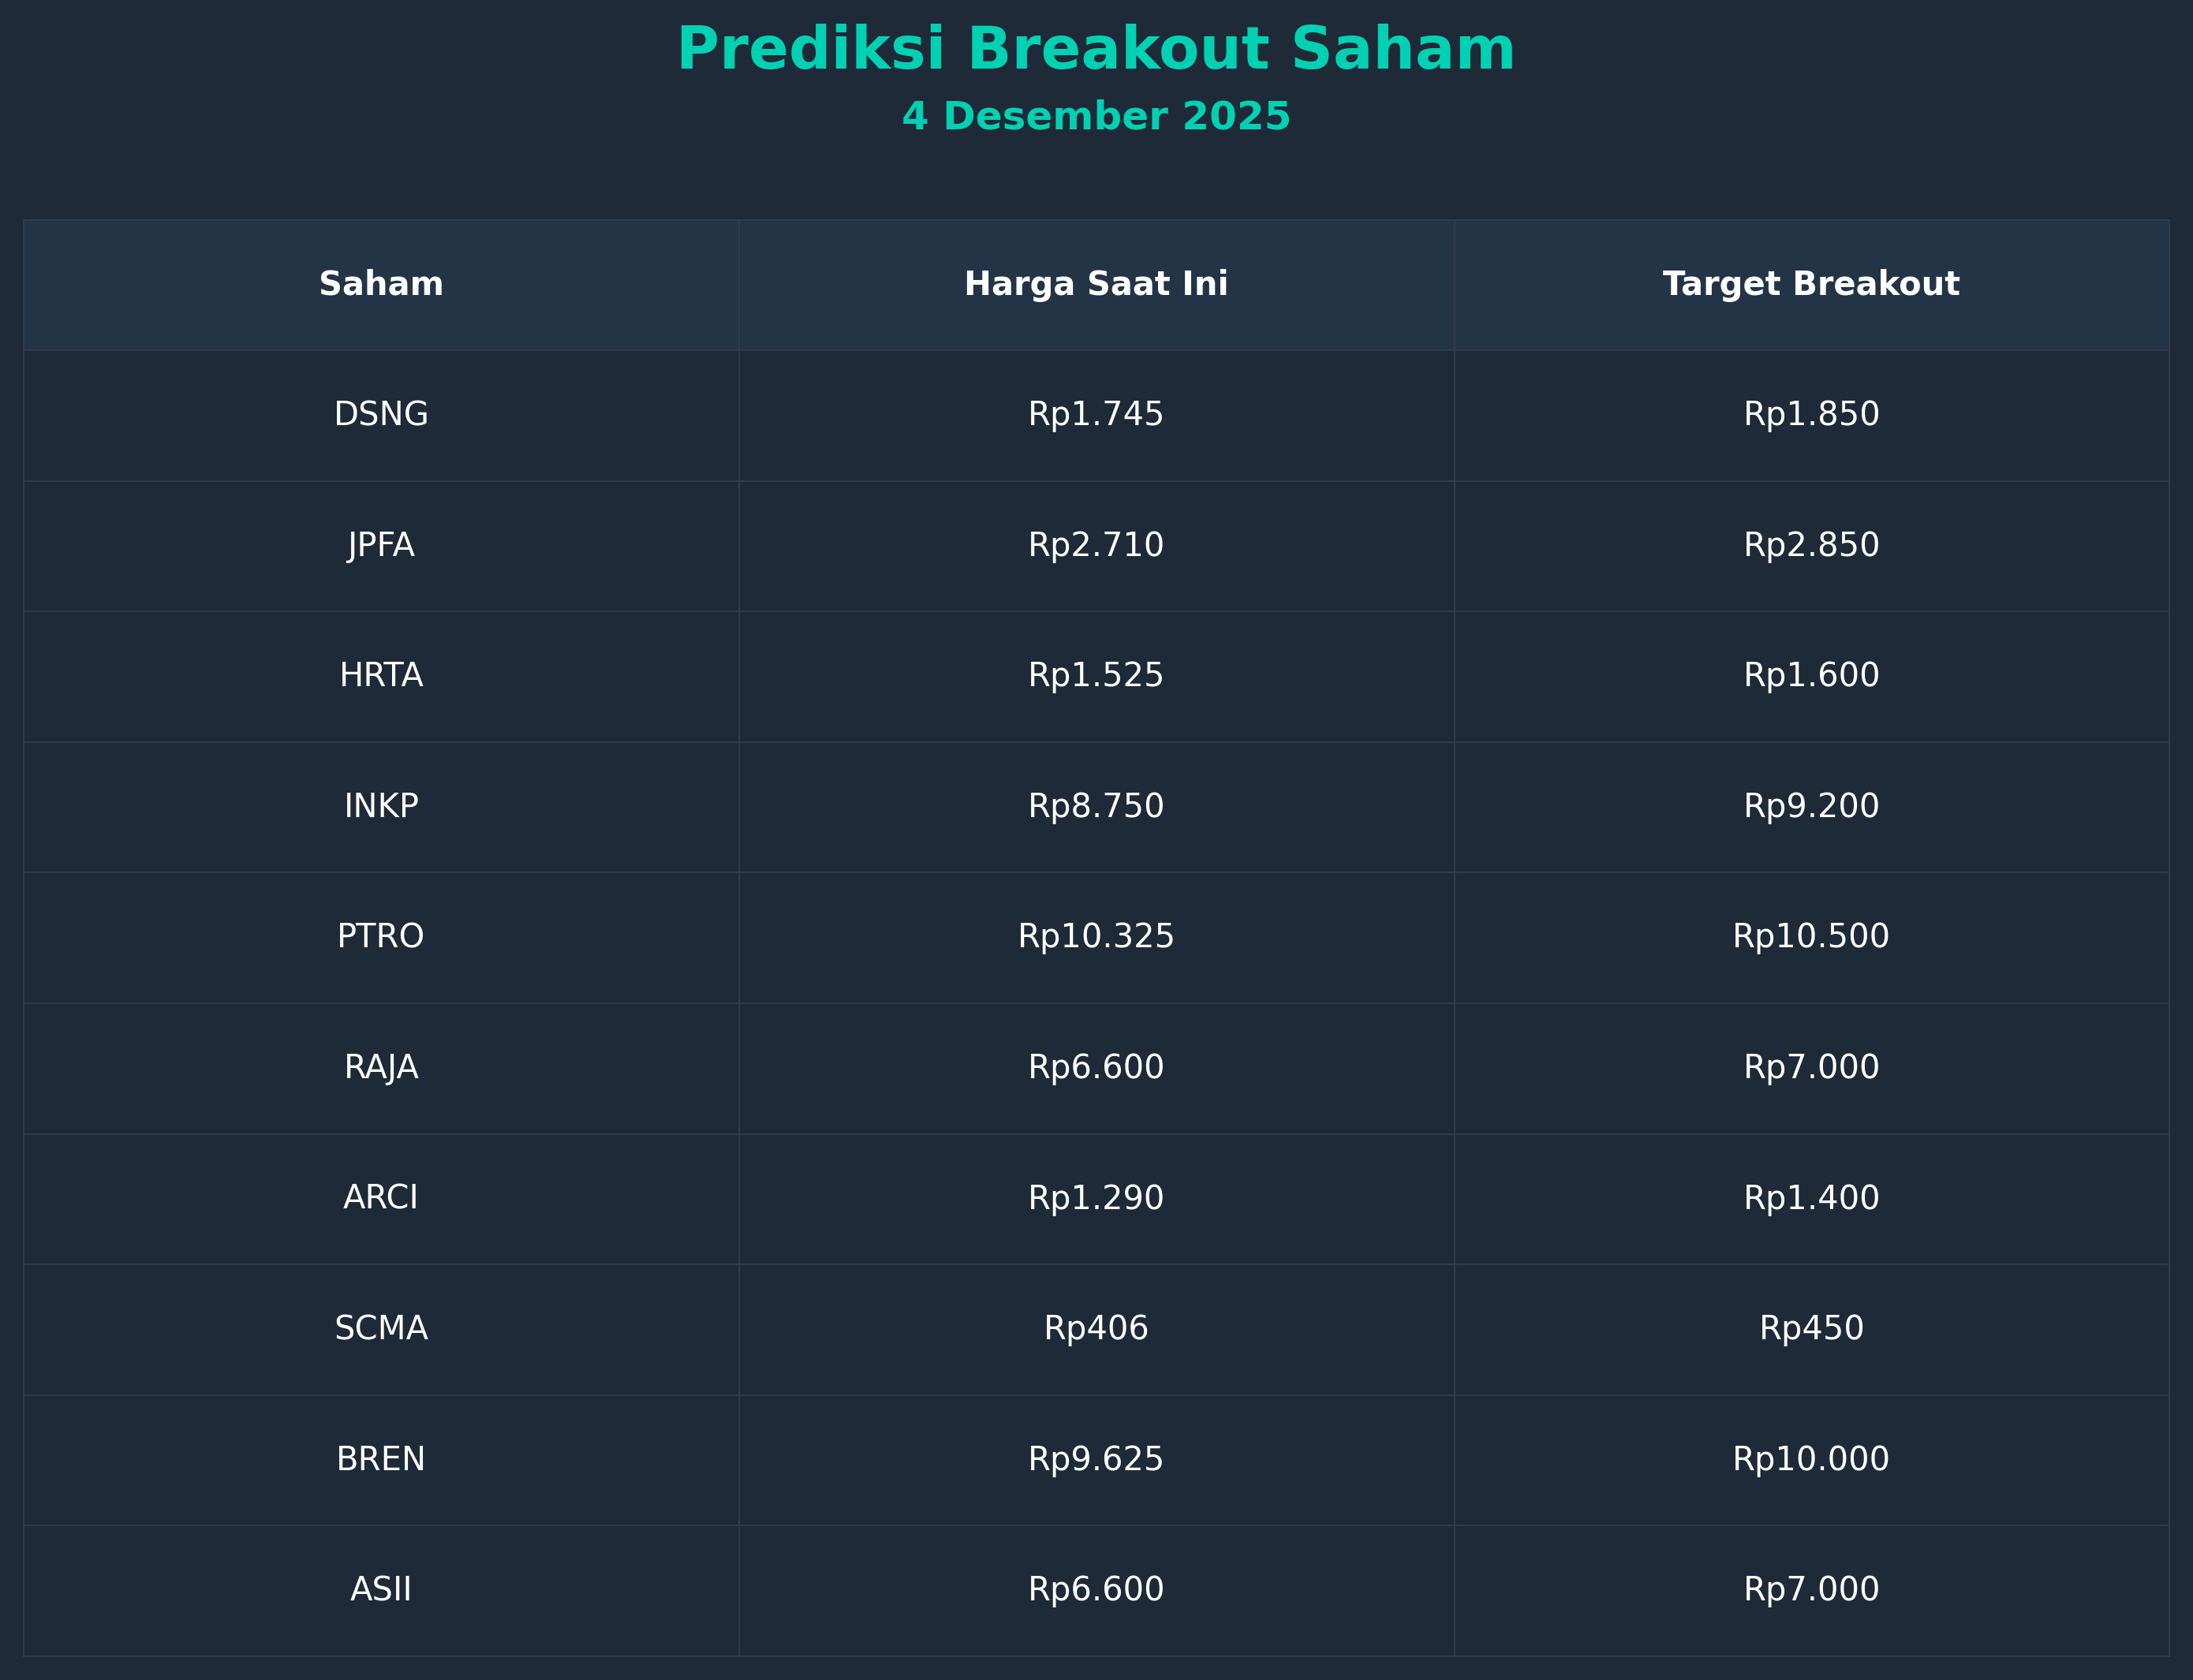Select the "Target Breakout" column header
The width and height of the screenshot is (2193, 1680).
click(1811, 285)
